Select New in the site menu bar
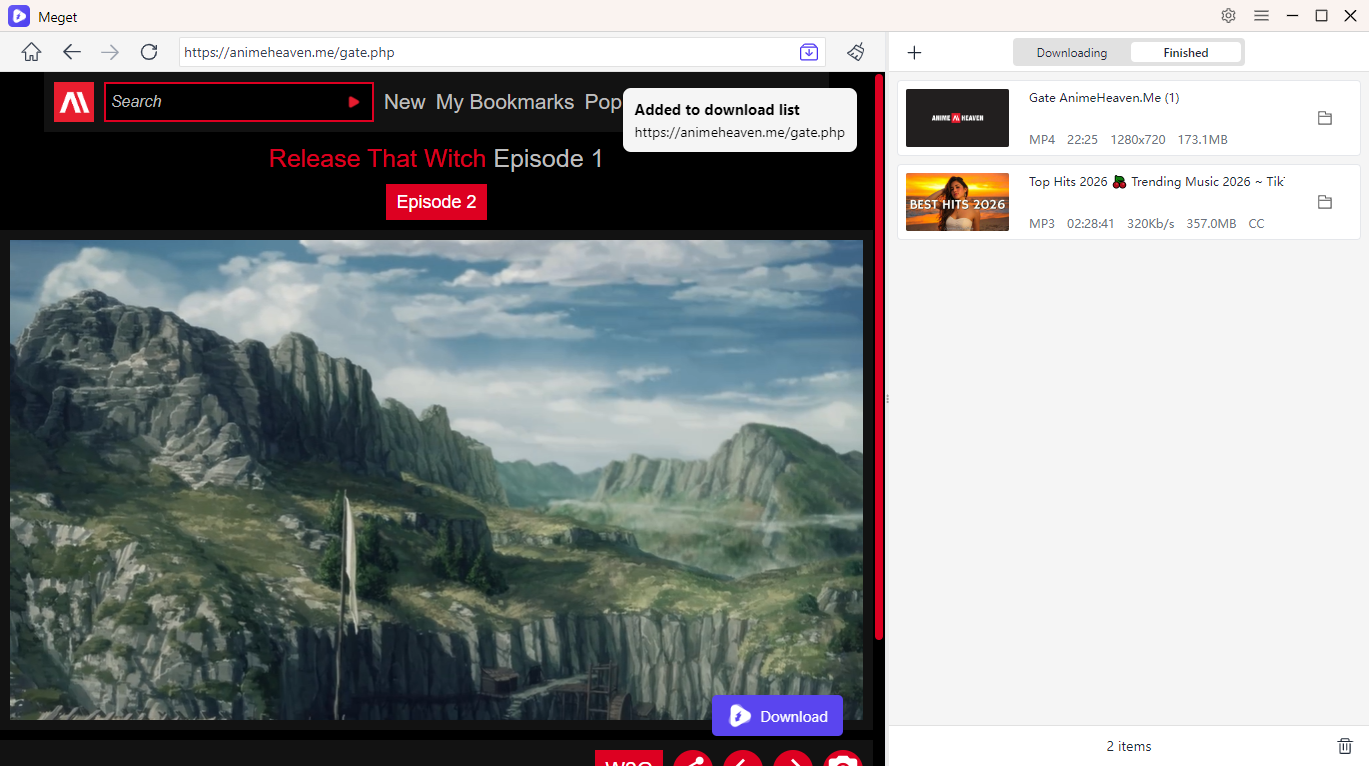This screenshot has height=766, width=1369. click(x=405, y=102)
